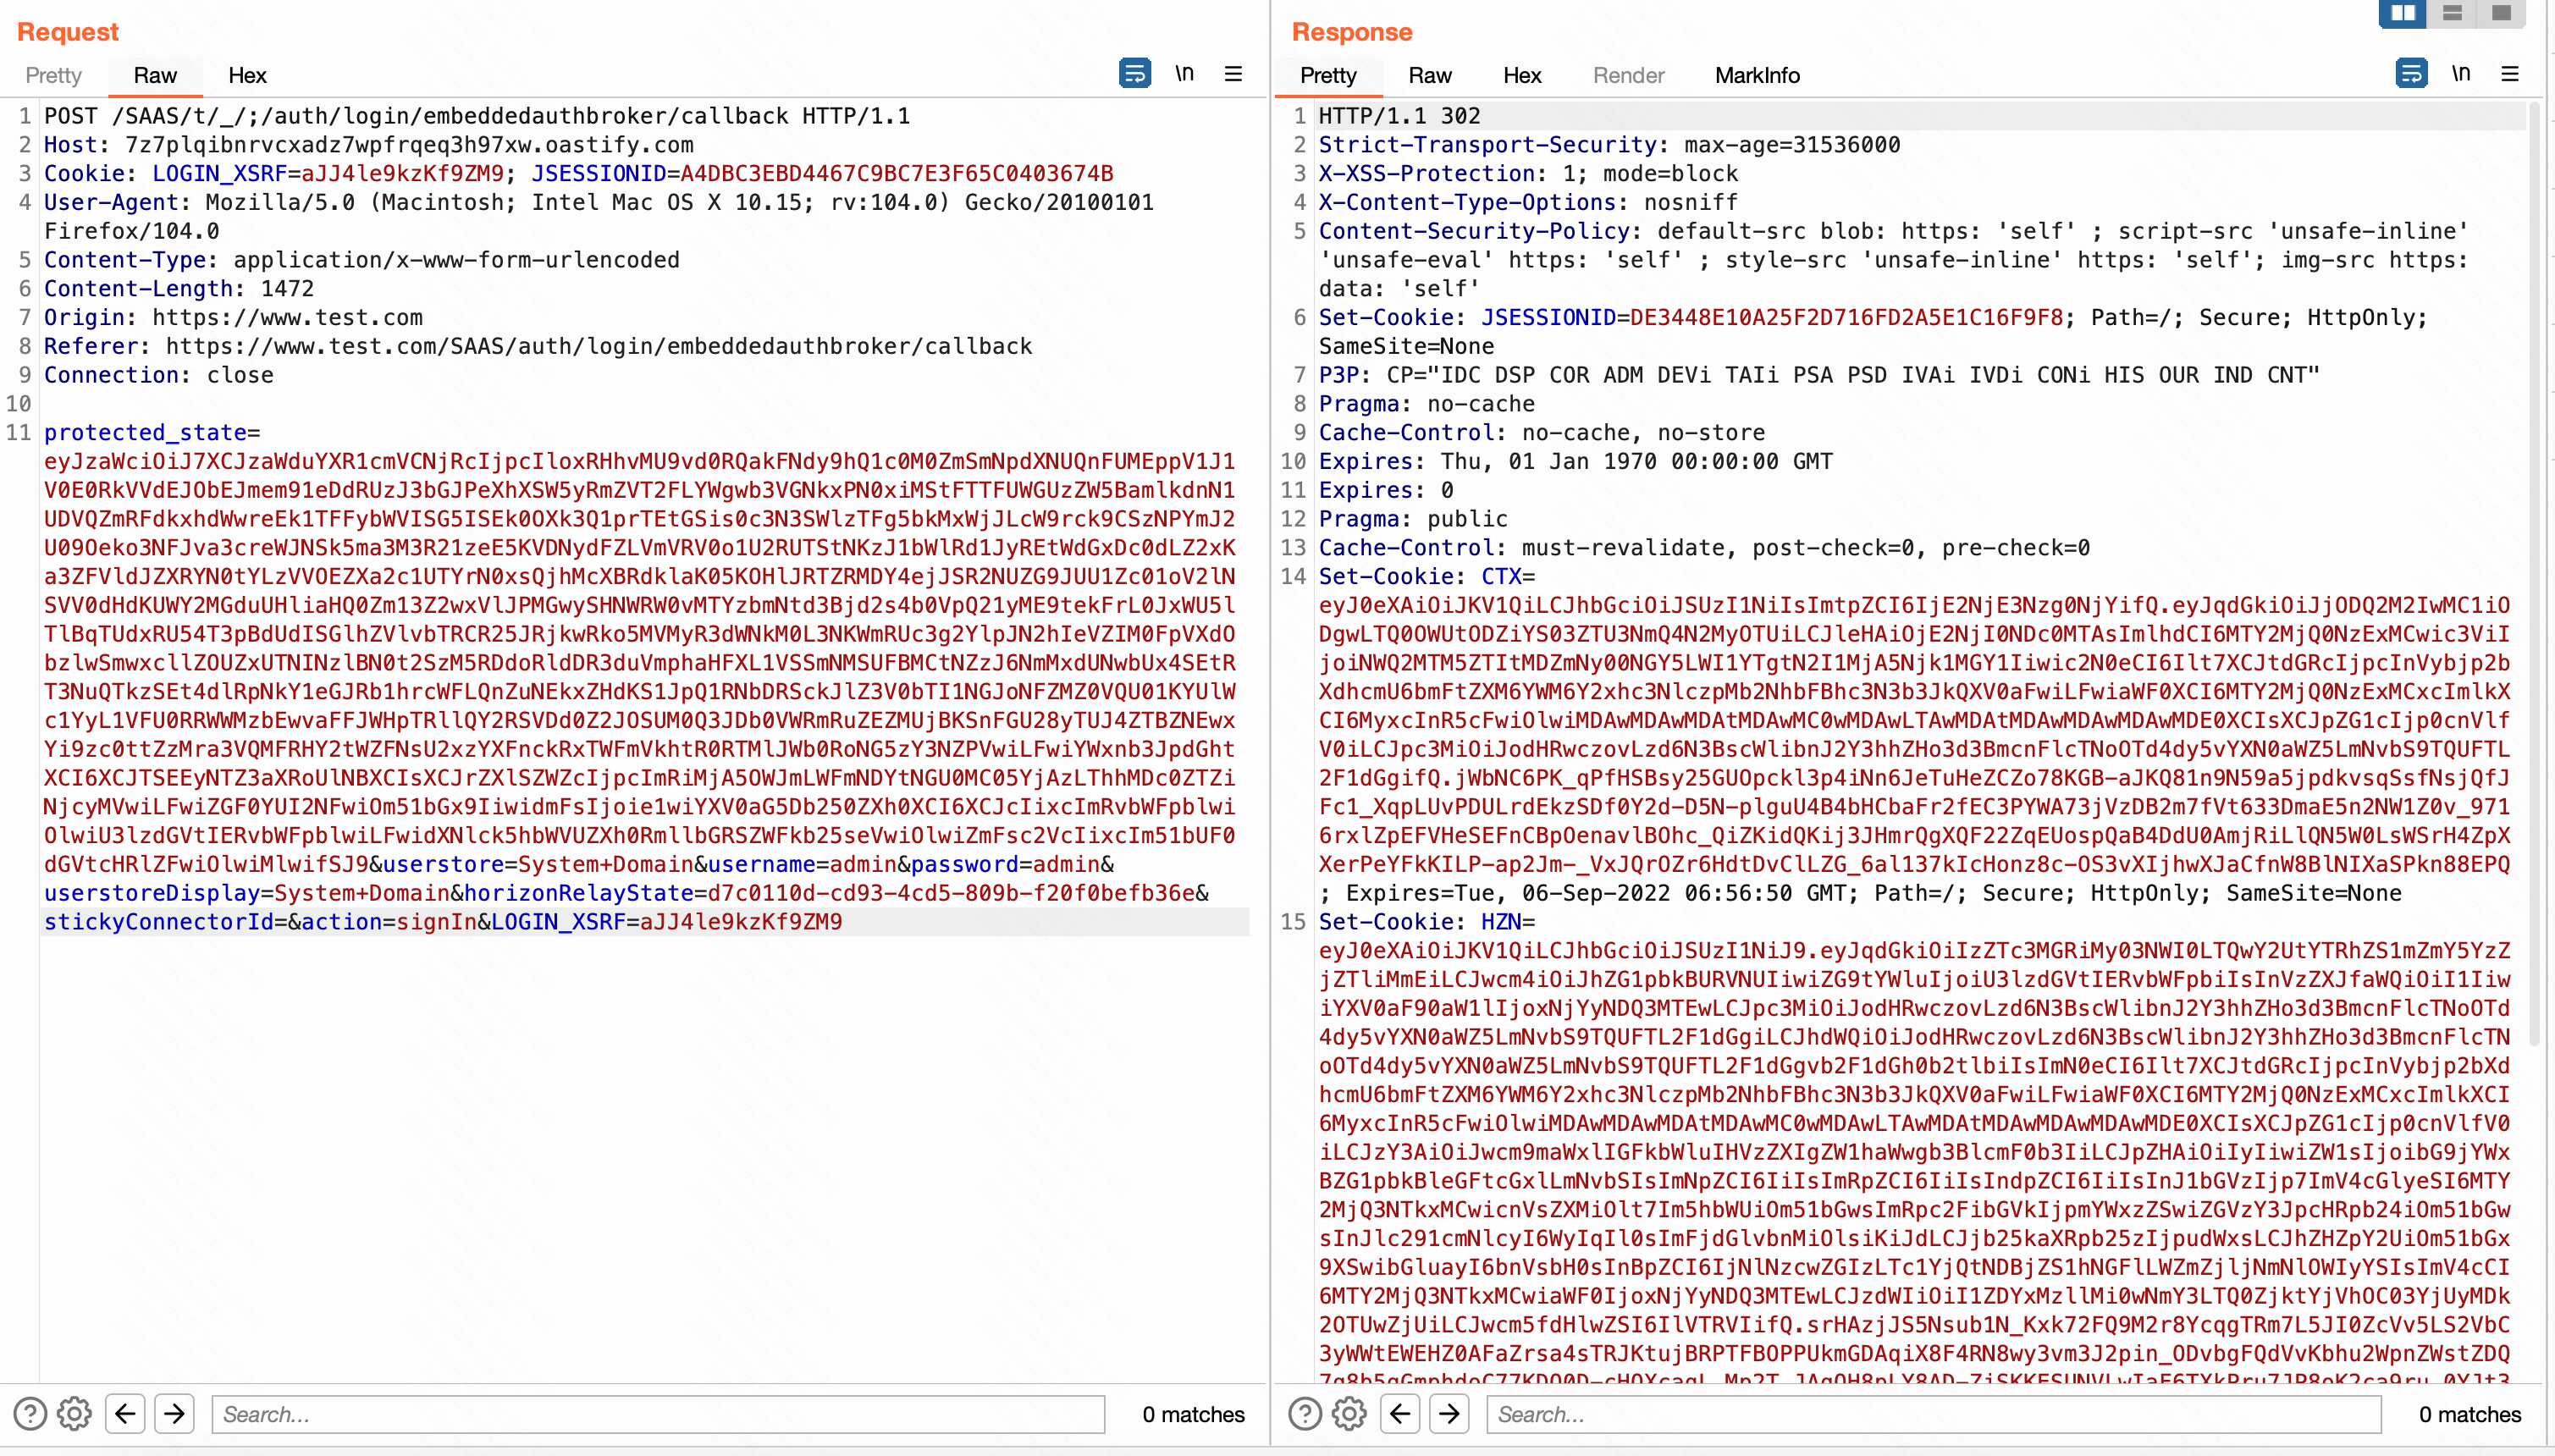2555x1456 pixels.
Task: Click the X-XSS-Protection response header
Action: (x=1529, y=174)
